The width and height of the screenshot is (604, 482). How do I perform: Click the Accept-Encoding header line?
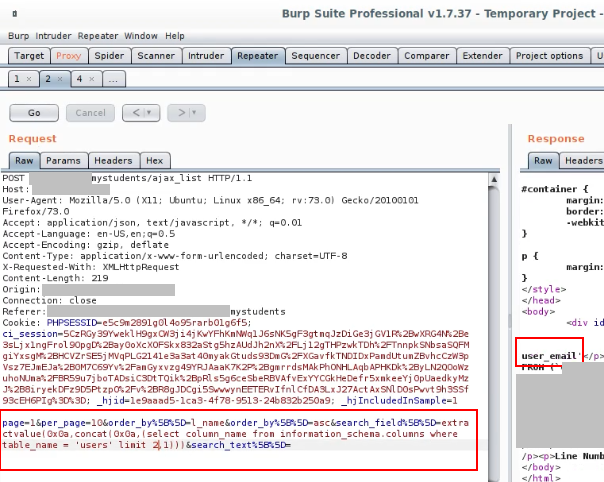(86, 245)
